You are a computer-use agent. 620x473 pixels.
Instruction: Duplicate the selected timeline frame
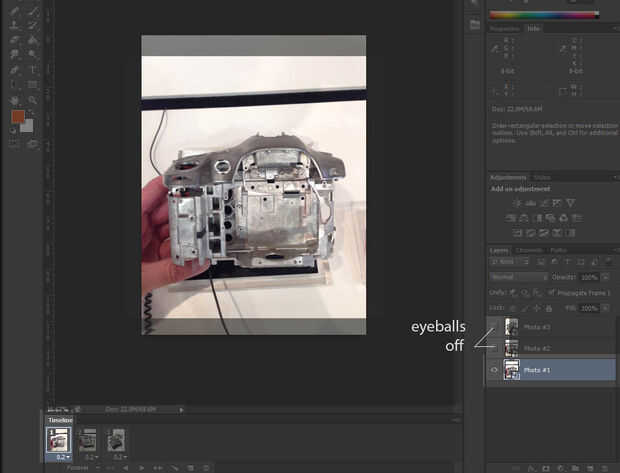tap(190, 468)
